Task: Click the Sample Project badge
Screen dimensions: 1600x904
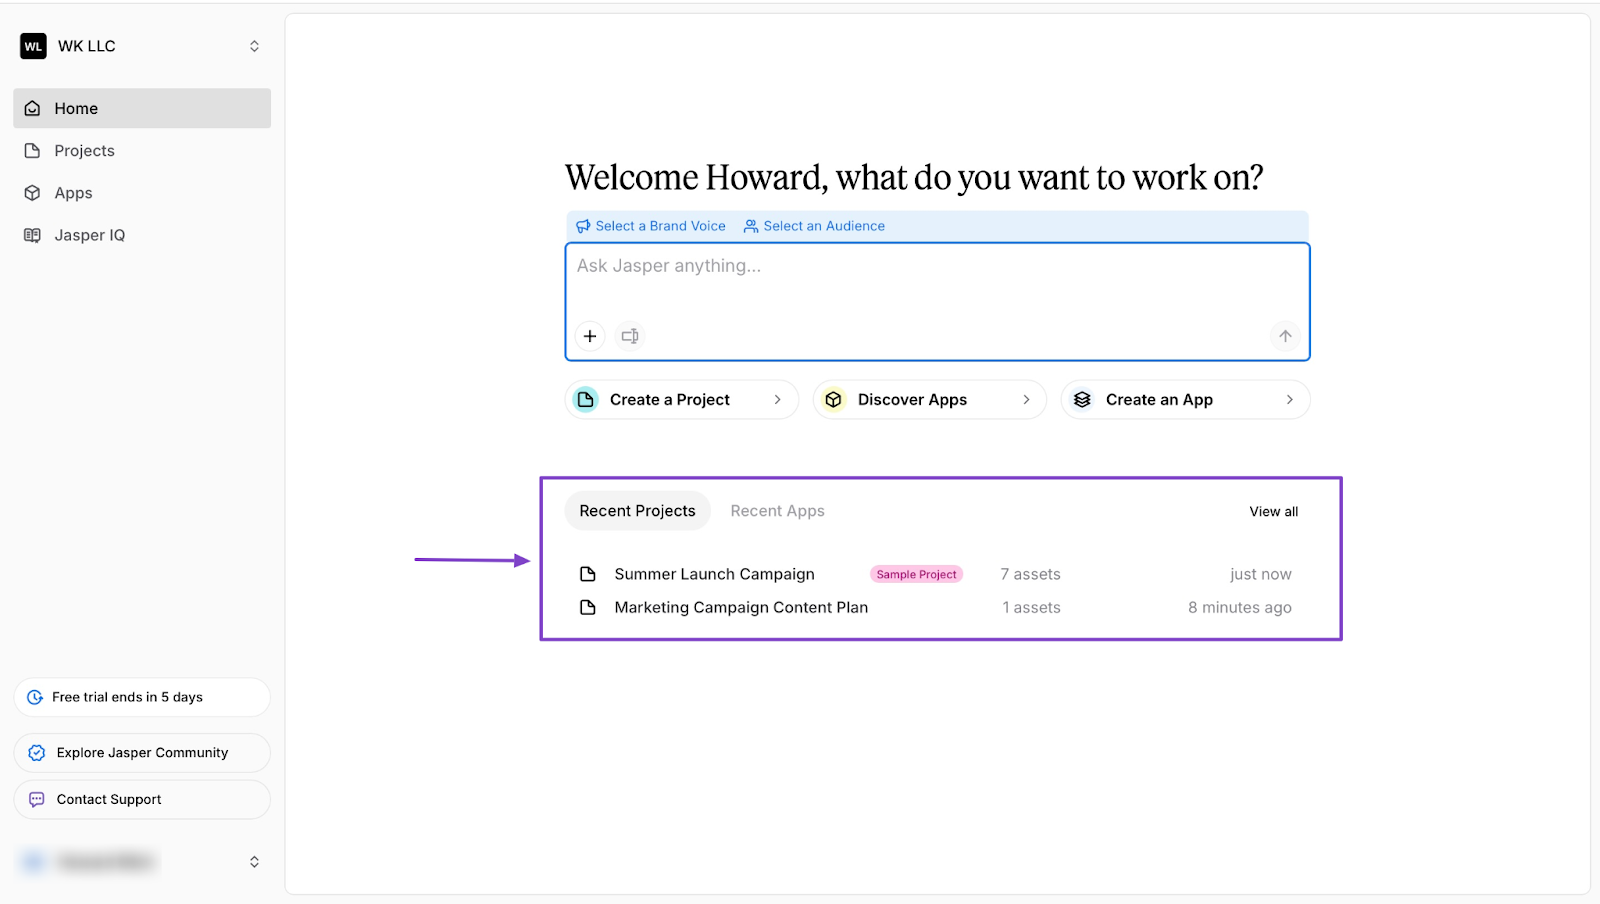Action: (917, 574)
